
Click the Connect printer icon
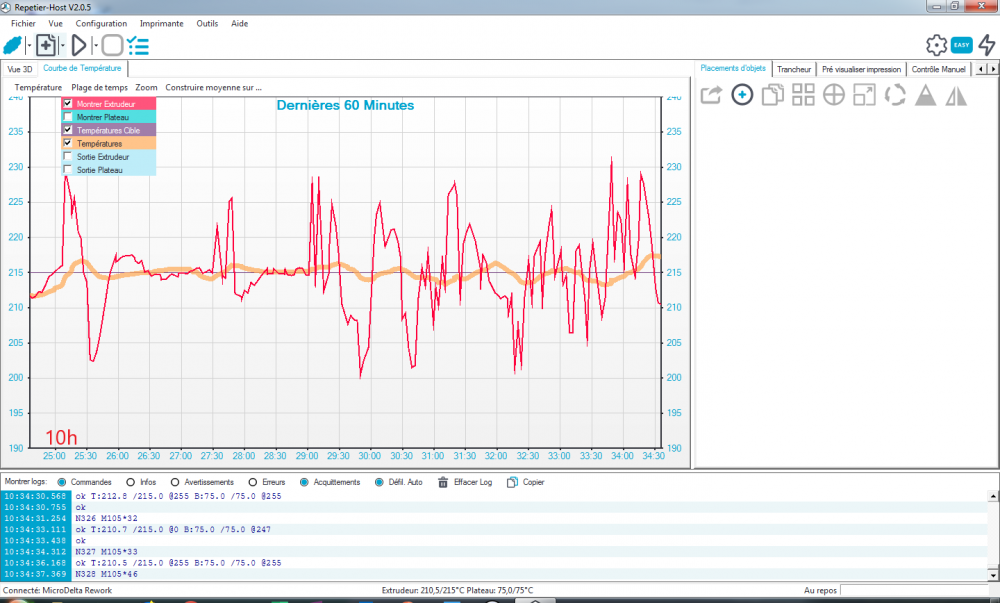pyautogui.click(x=13, y=45)
